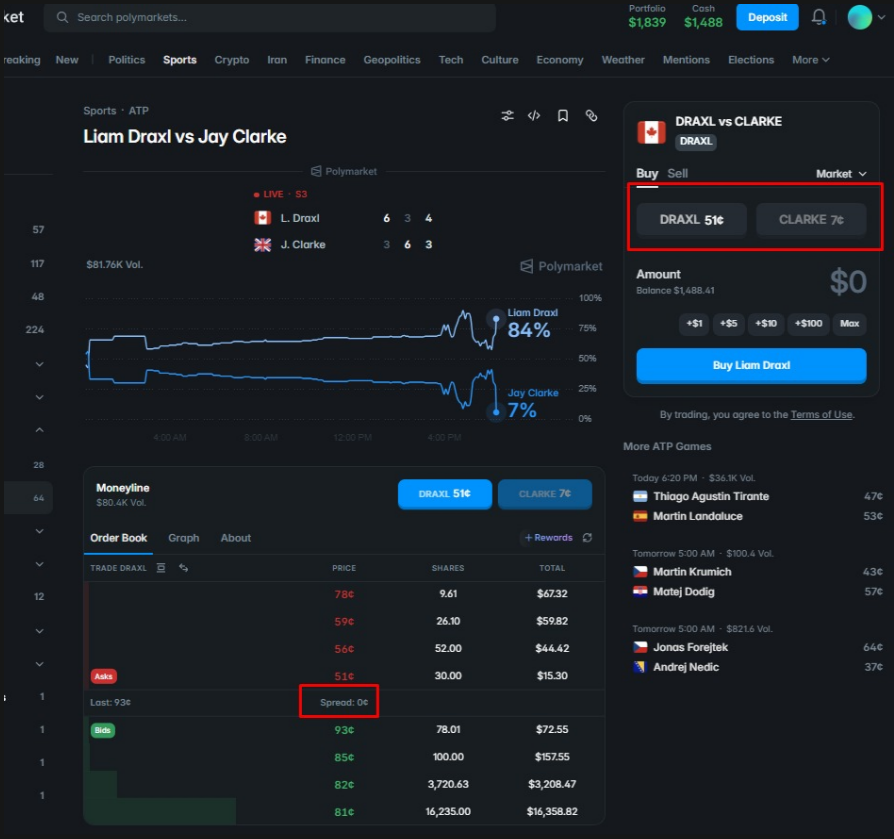Click the UK flag next to J. Clarke
The image size is (894, 839).
pyautogui.click(x=262, y=245)
